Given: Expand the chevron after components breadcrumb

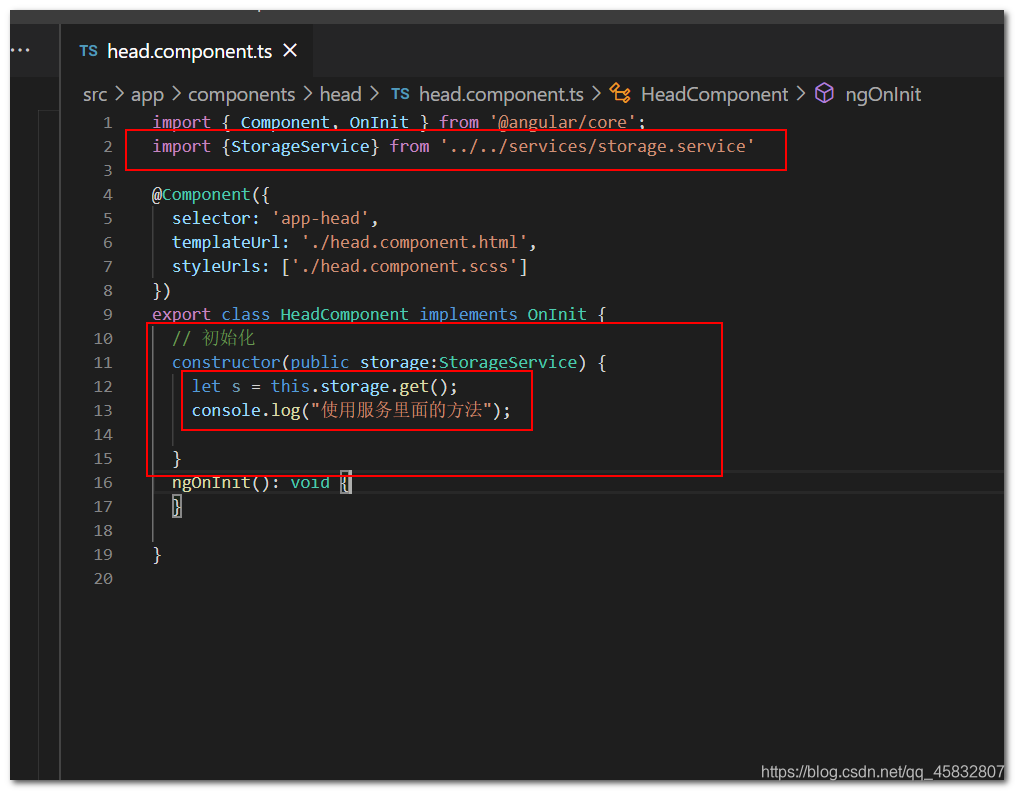Looking at the screenshot, I should point(307,95).
